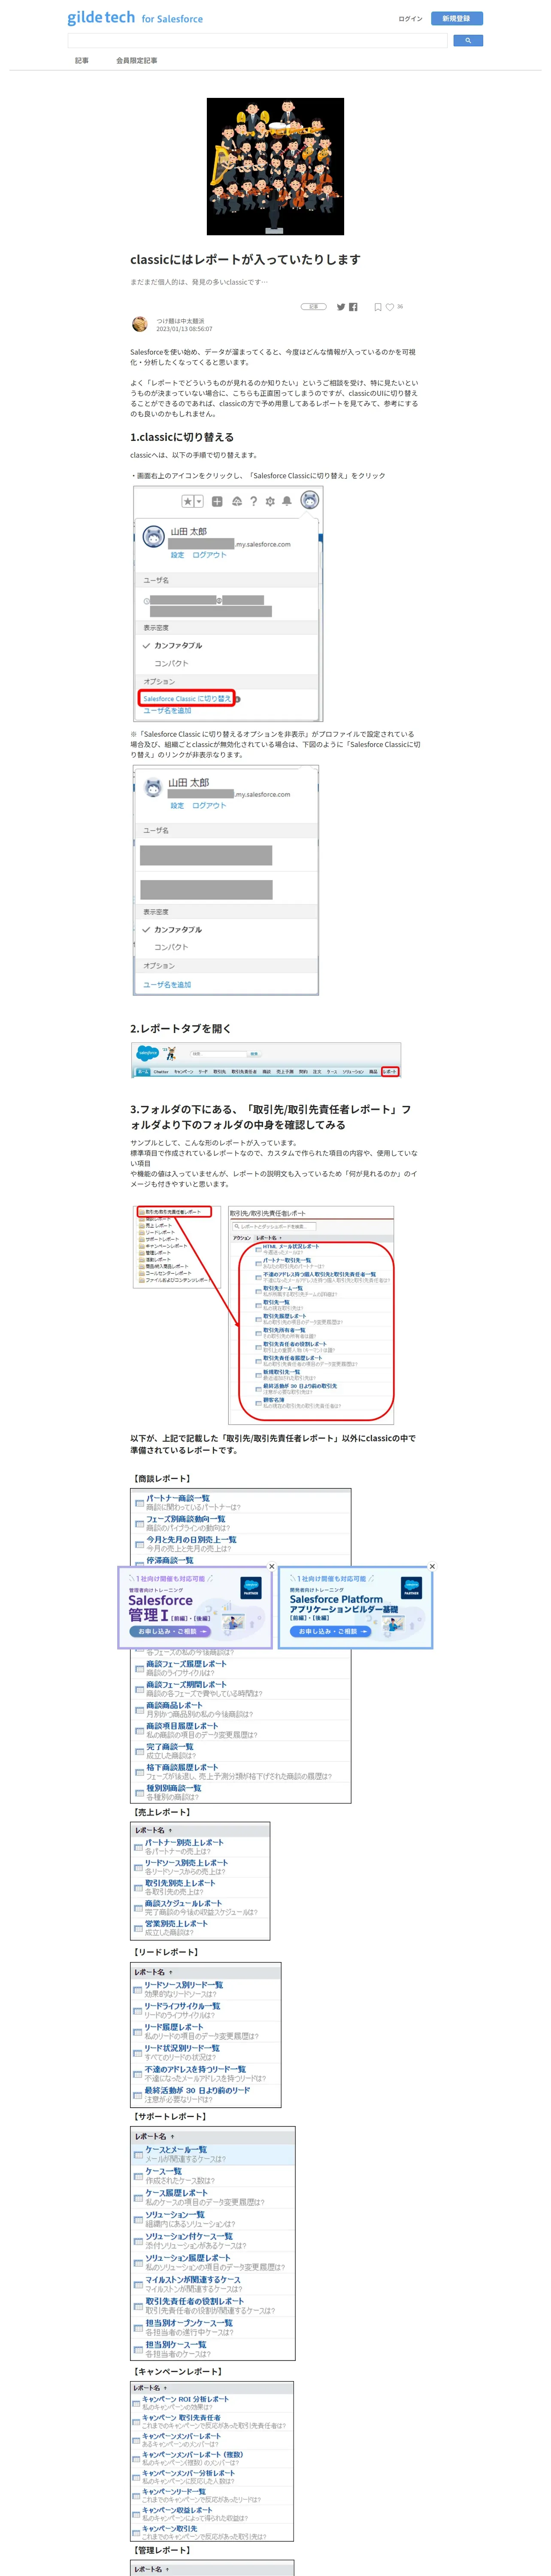The image size is (551, 2576).
Task: Share the article on Facebook
Action: (x=353, y=307)
